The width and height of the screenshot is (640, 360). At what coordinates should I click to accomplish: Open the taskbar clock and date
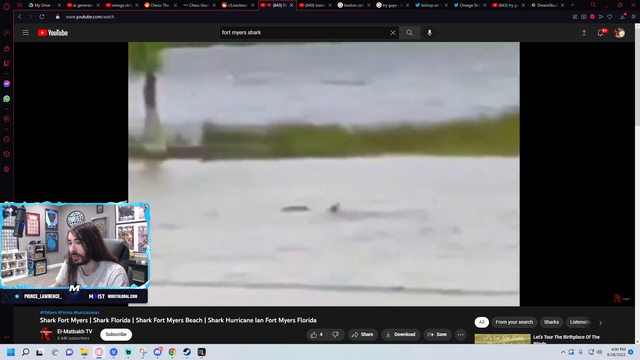click(616, 352)
